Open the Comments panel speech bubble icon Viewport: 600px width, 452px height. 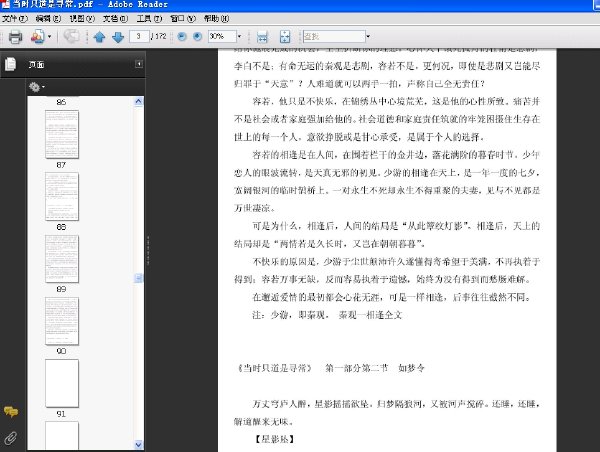pos(11,412)
